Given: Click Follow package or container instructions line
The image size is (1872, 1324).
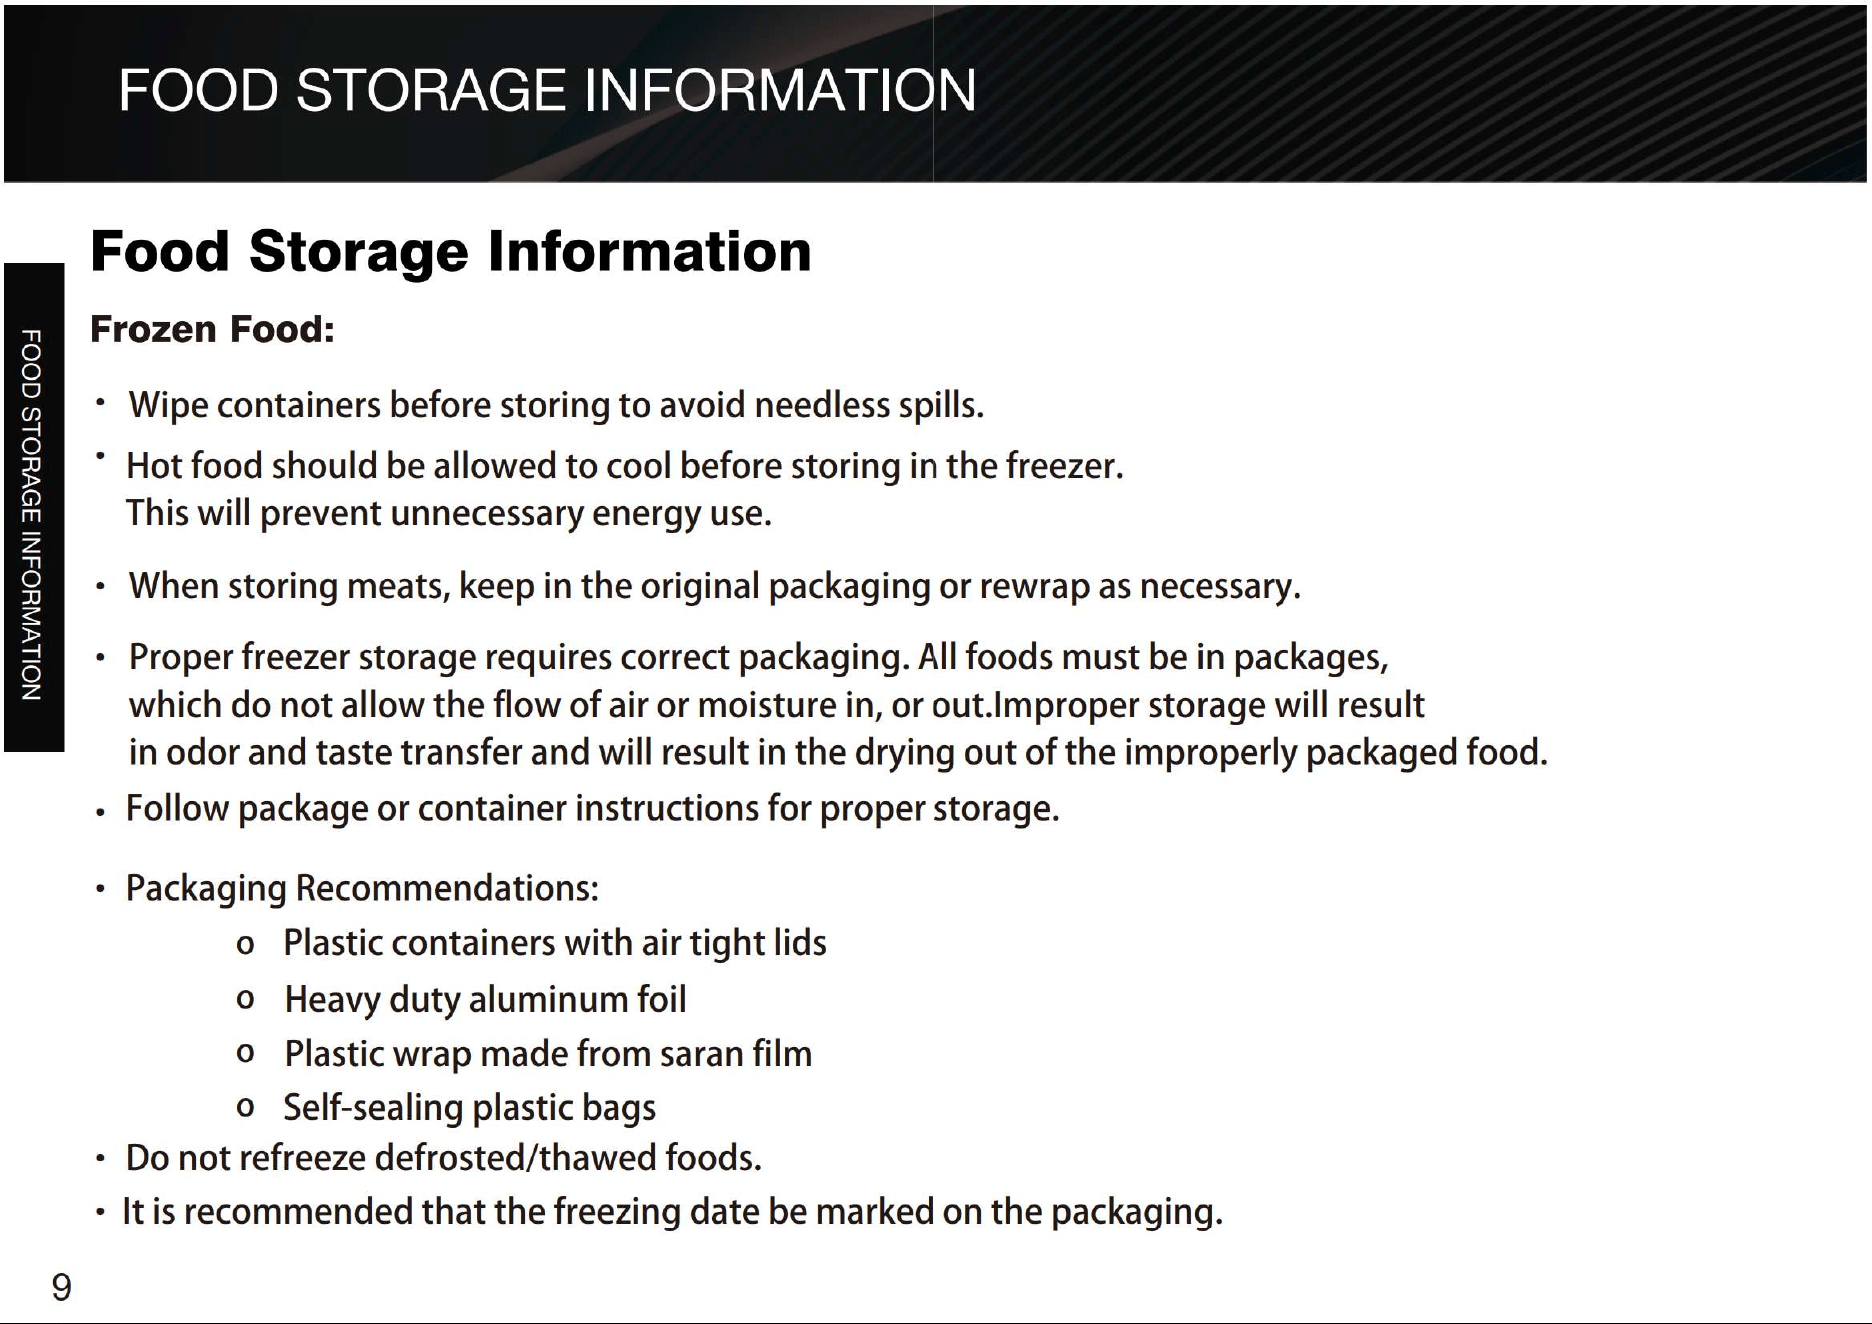Looking at the screenshot, I should pos(592,808).
